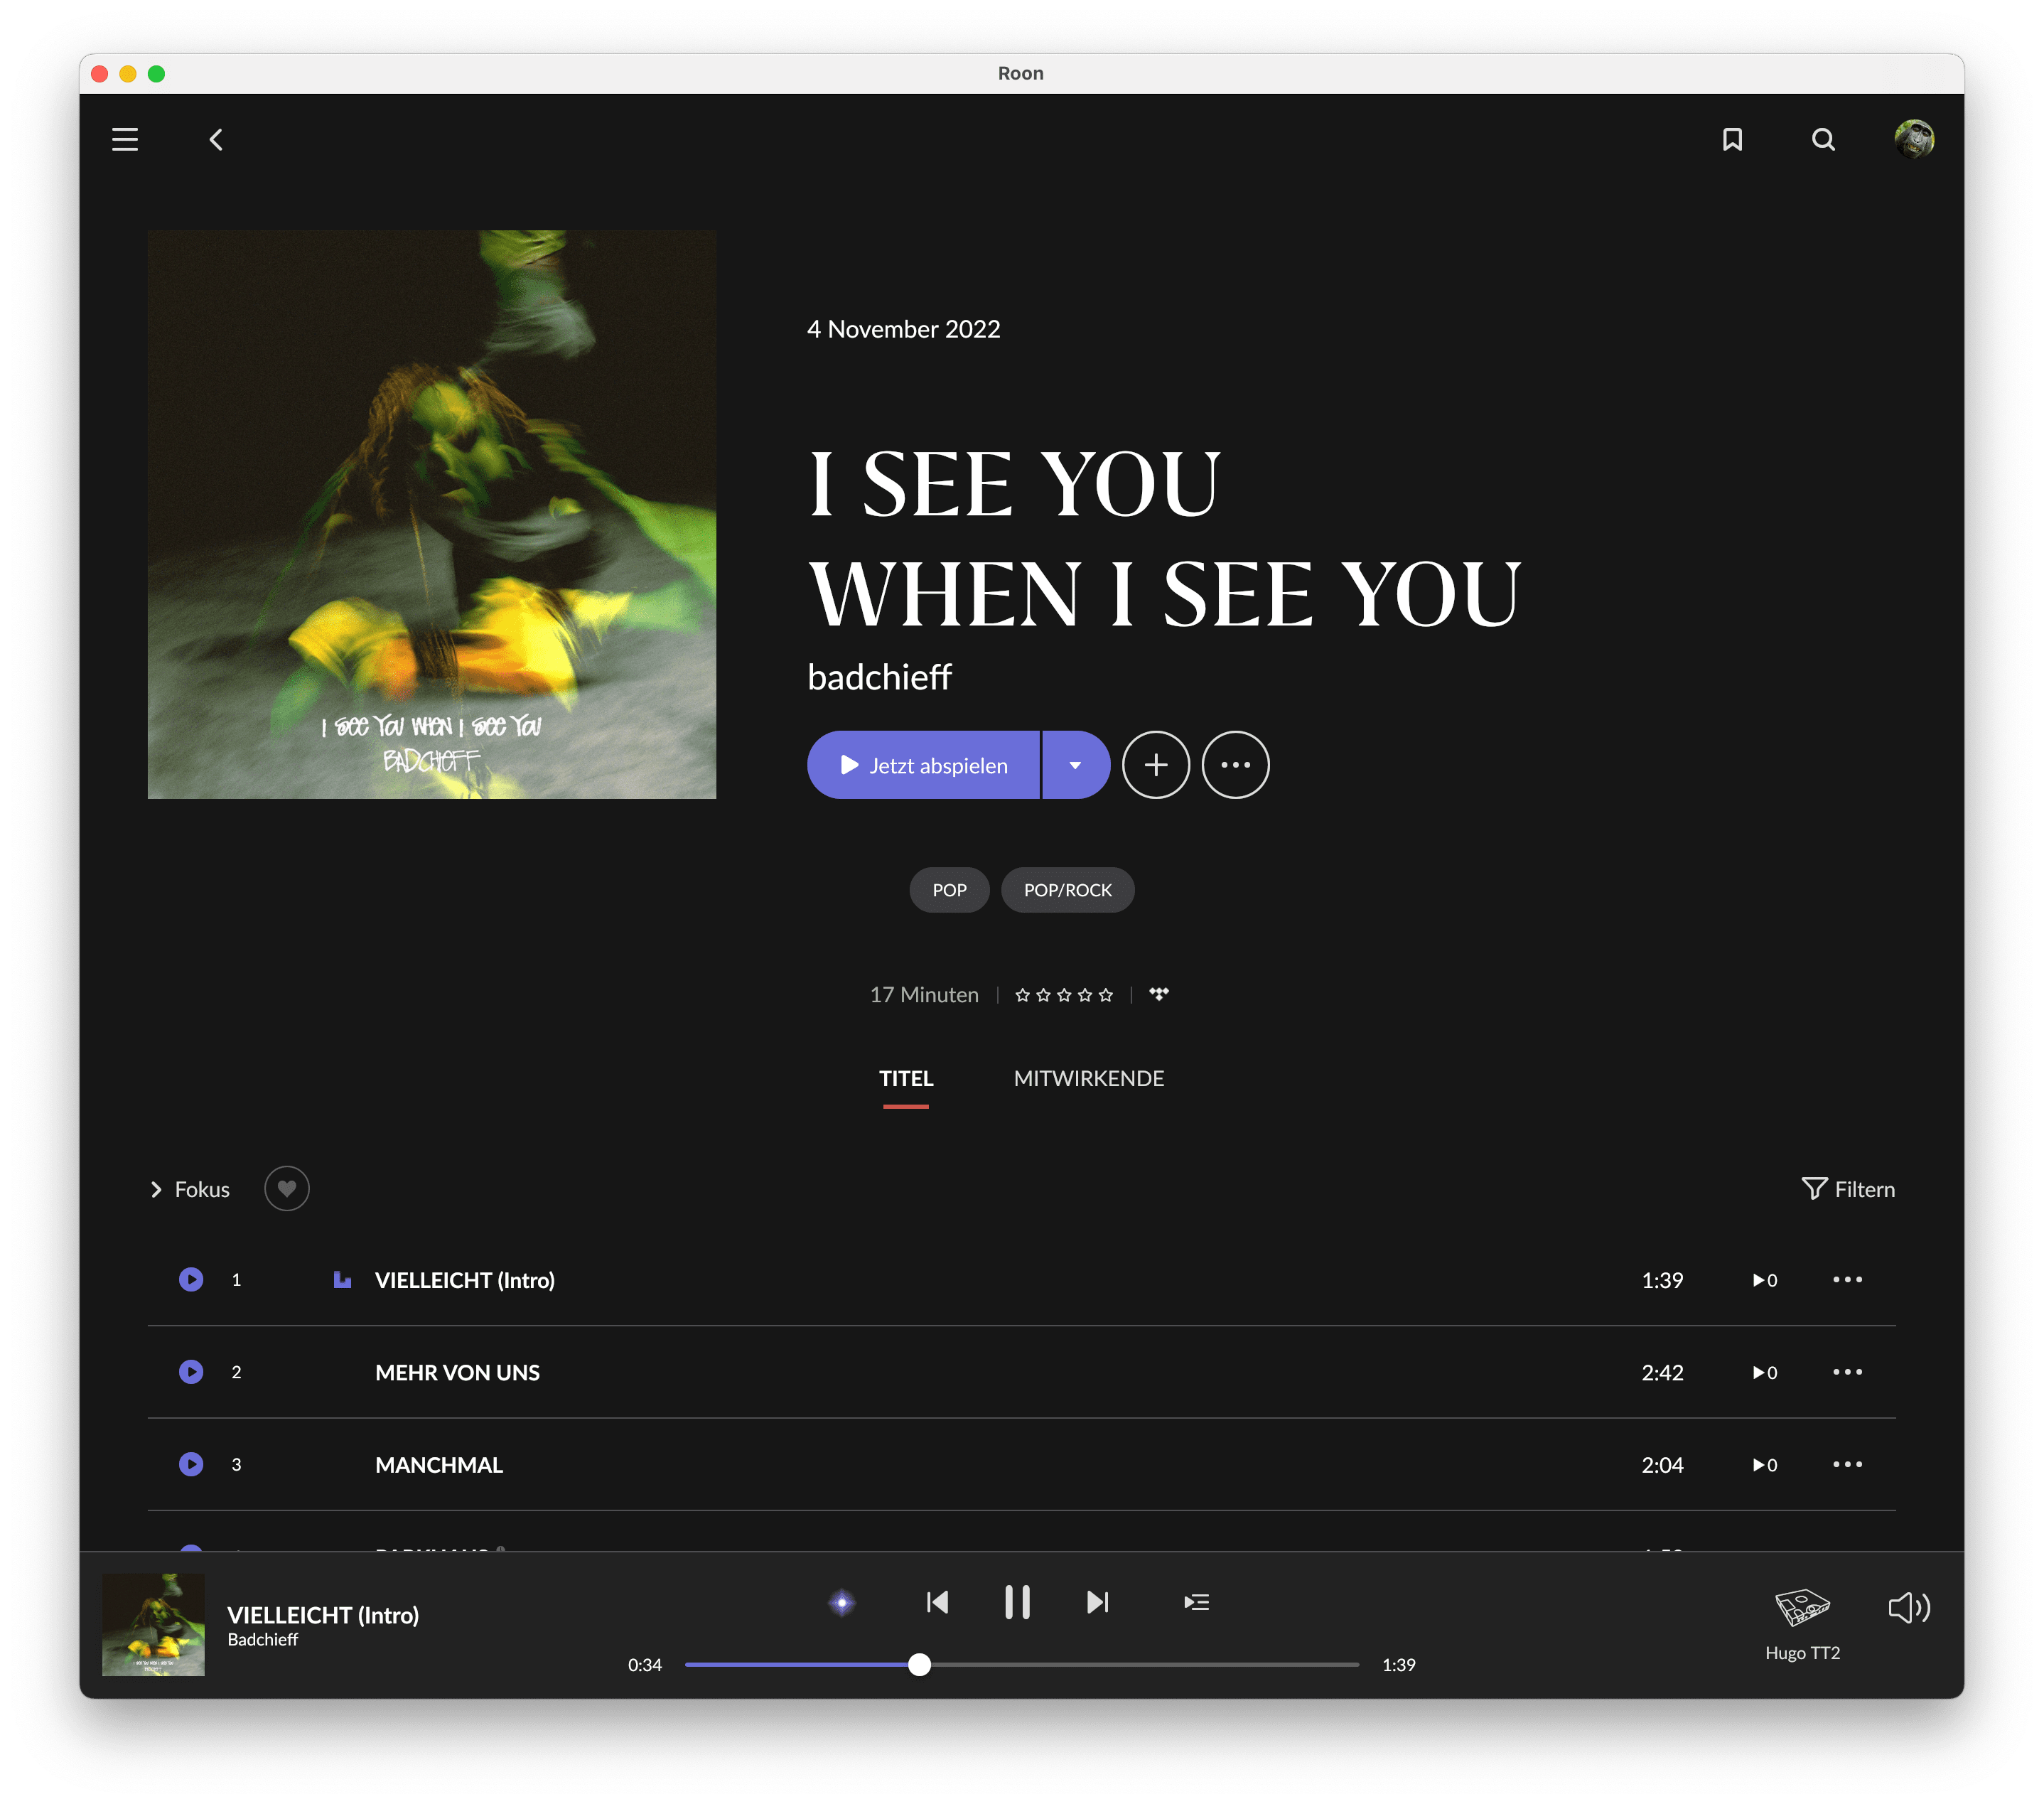
Task: Expand the Fokus section chevron
Action: click(x=156, y=1189)
